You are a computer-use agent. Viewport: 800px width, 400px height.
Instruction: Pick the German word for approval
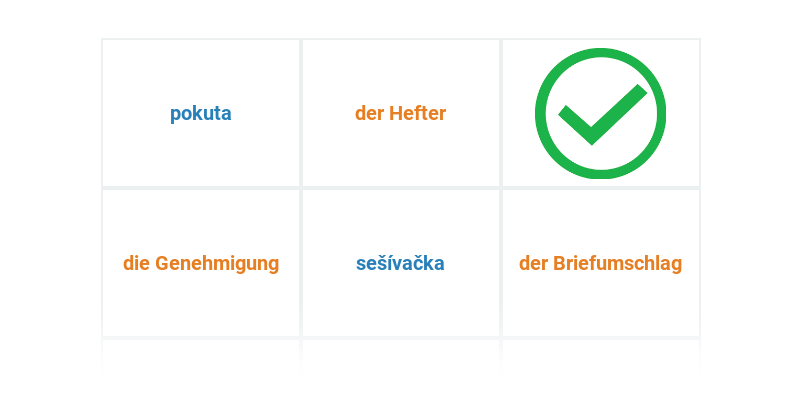[x=201, y=263]
